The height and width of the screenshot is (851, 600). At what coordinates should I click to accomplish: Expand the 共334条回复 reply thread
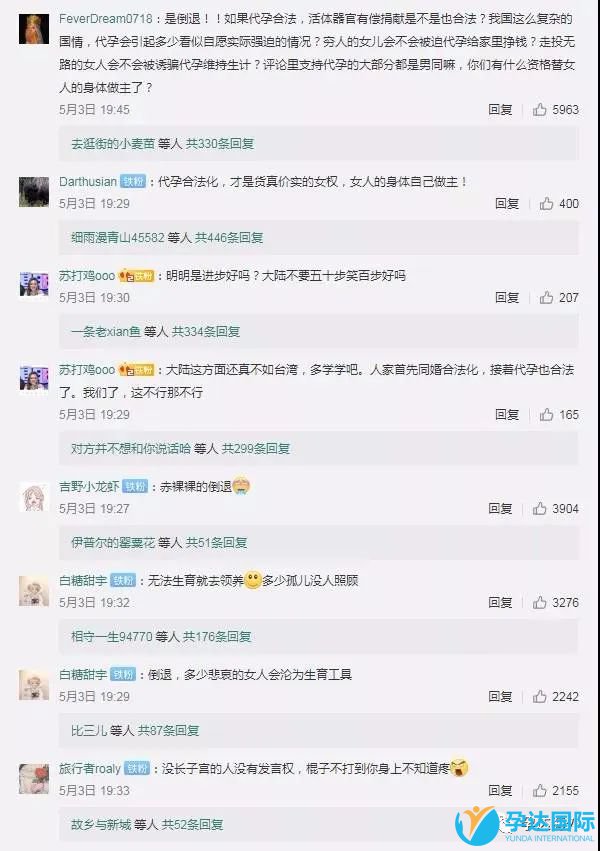click(x=206, y=332)
